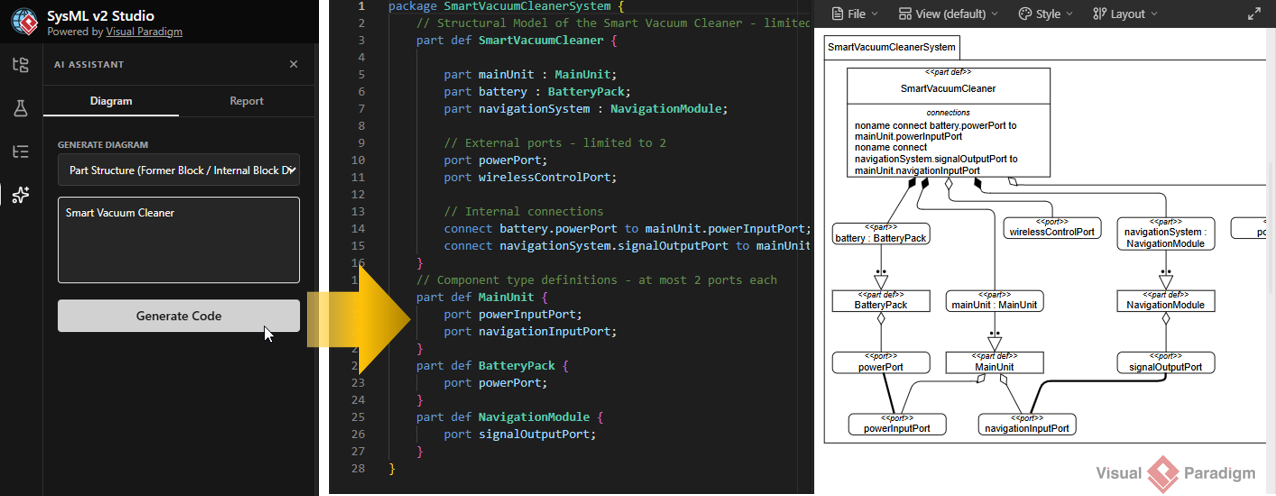Click the flask icon in the sidebar

coord(20,109)
